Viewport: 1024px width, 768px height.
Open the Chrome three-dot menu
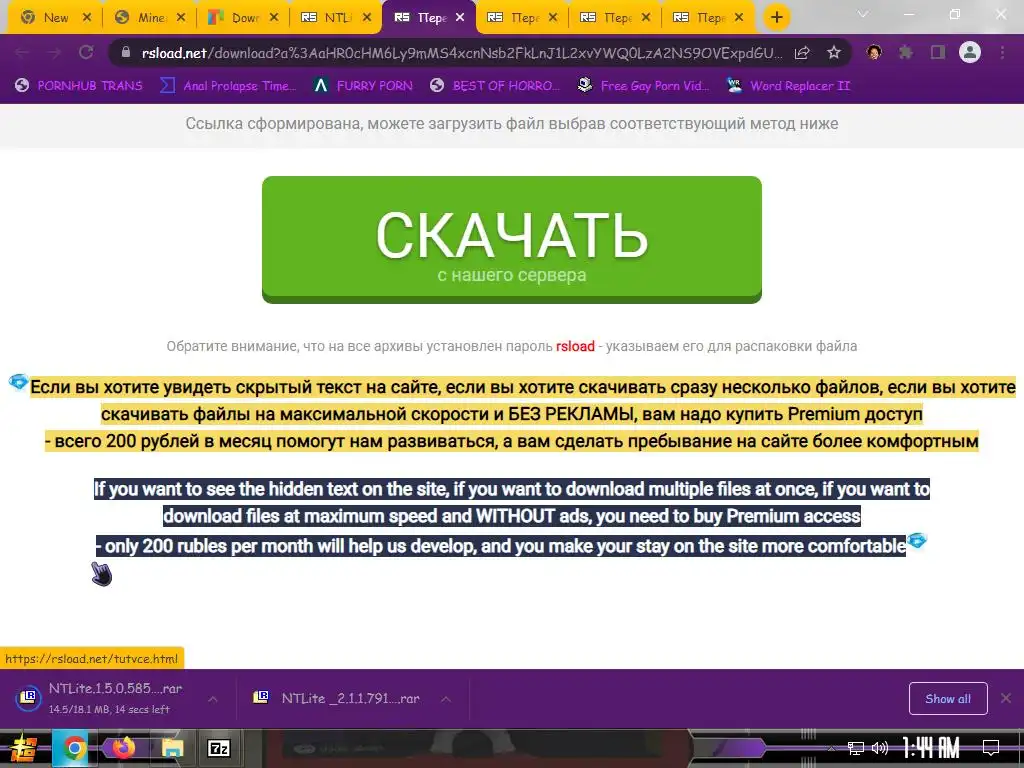1002,52
